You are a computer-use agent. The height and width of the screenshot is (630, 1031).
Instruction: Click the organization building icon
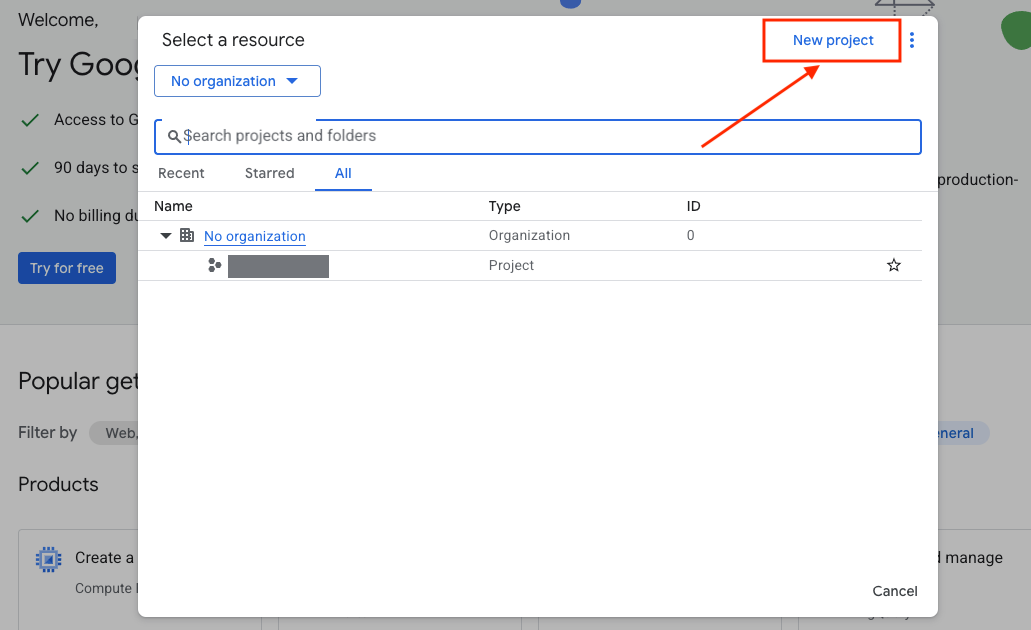tap(187, 236)
